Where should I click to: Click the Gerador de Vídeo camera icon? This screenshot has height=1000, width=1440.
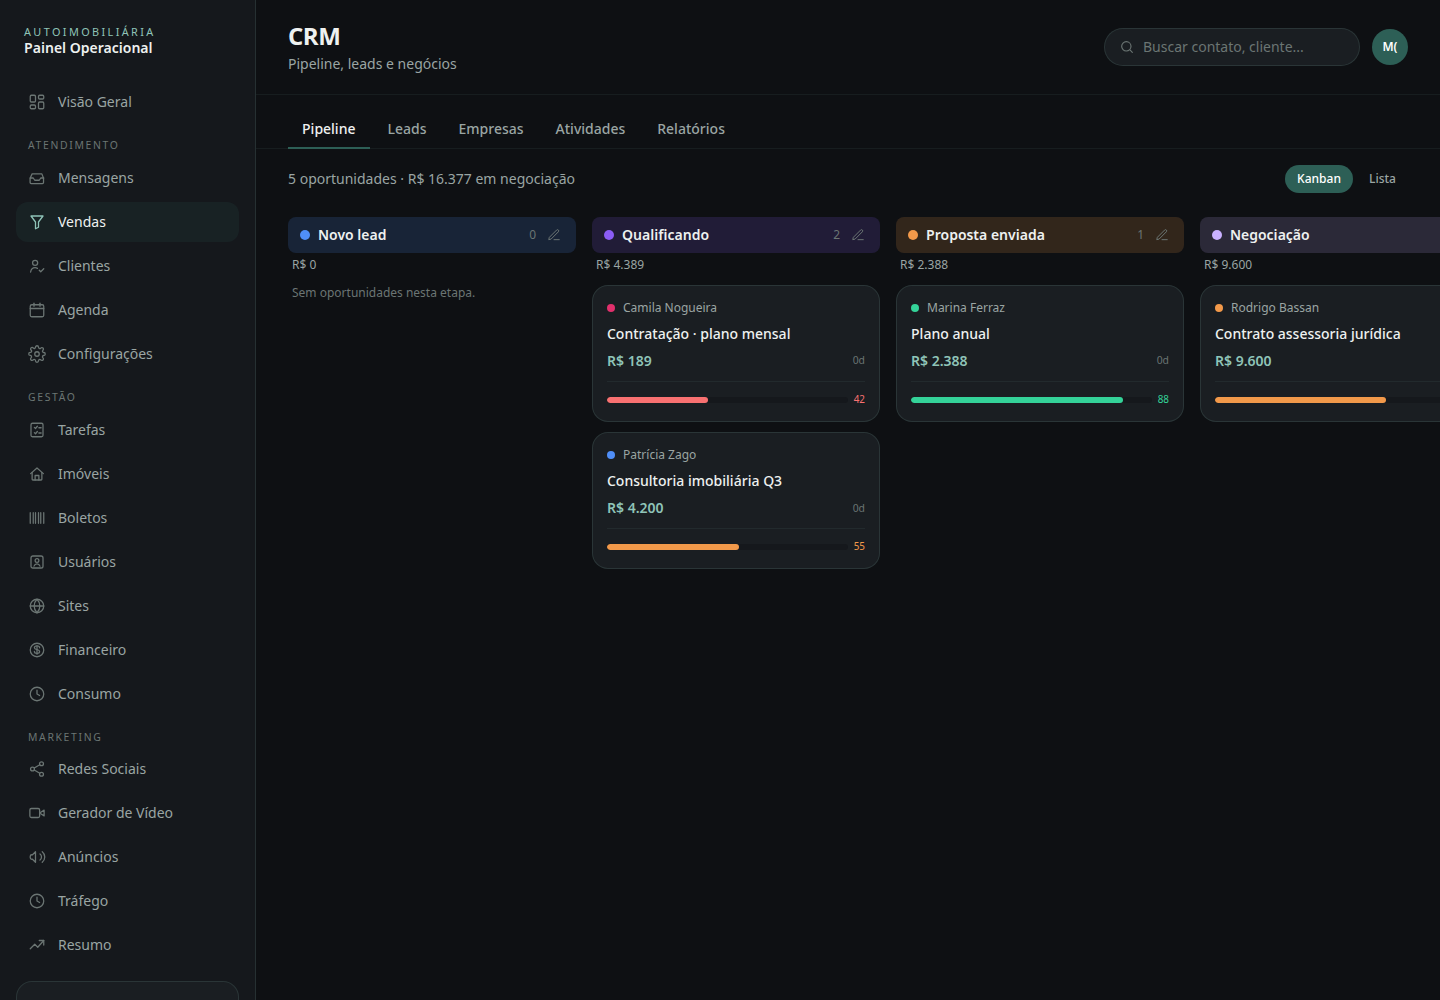pos(37,813)
